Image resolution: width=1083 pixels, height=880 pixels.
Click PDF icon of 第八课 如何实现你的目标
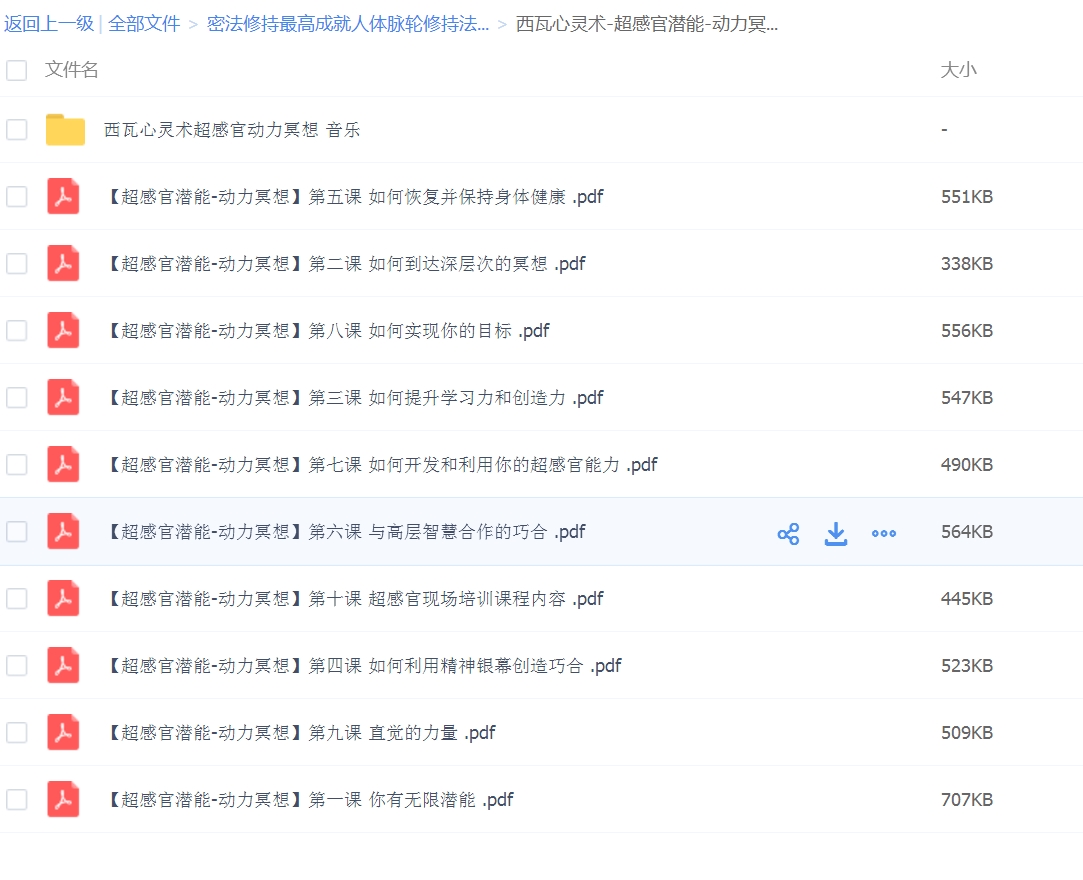pos(64,331)
